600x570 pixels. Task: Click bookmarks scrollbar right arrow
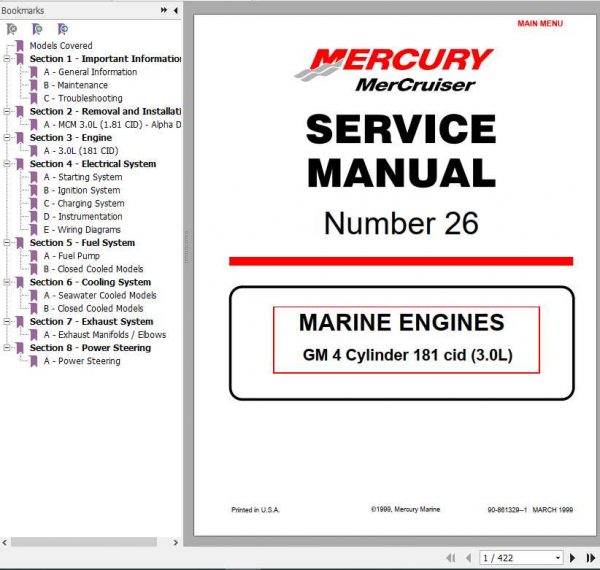pyautogui.click(x=176, y=542)
